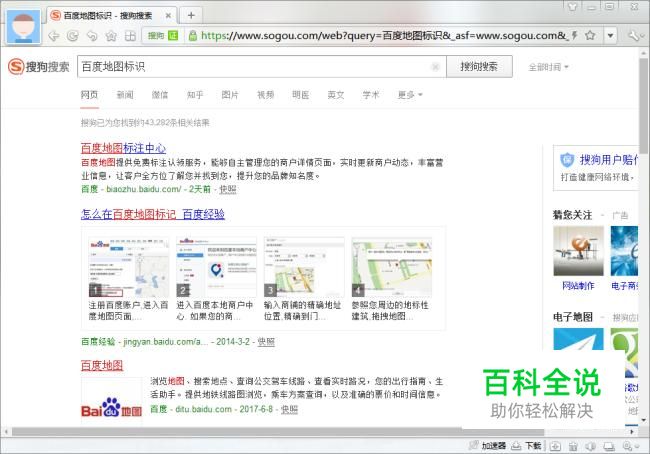This screenshot has width=650, height=454.
Task: Click the 搜狗搜索 search button
Action: [x=479, y=66]
